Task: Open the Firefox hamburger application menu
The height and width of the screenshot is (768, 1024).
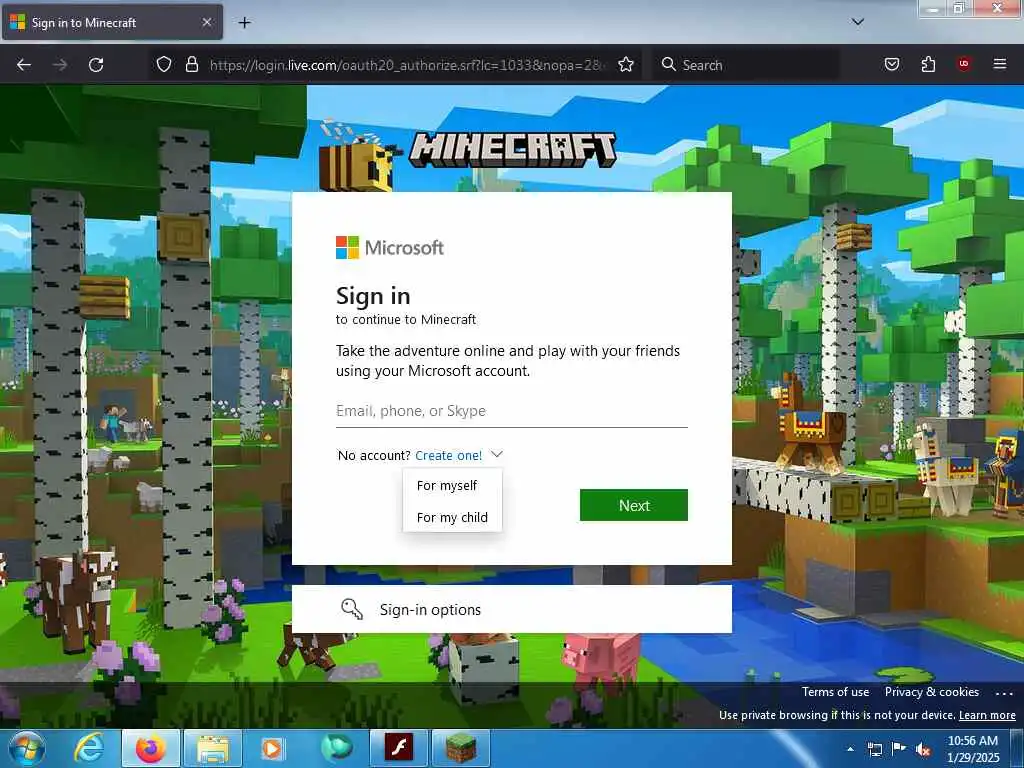Action: click(x=999, y=64)
